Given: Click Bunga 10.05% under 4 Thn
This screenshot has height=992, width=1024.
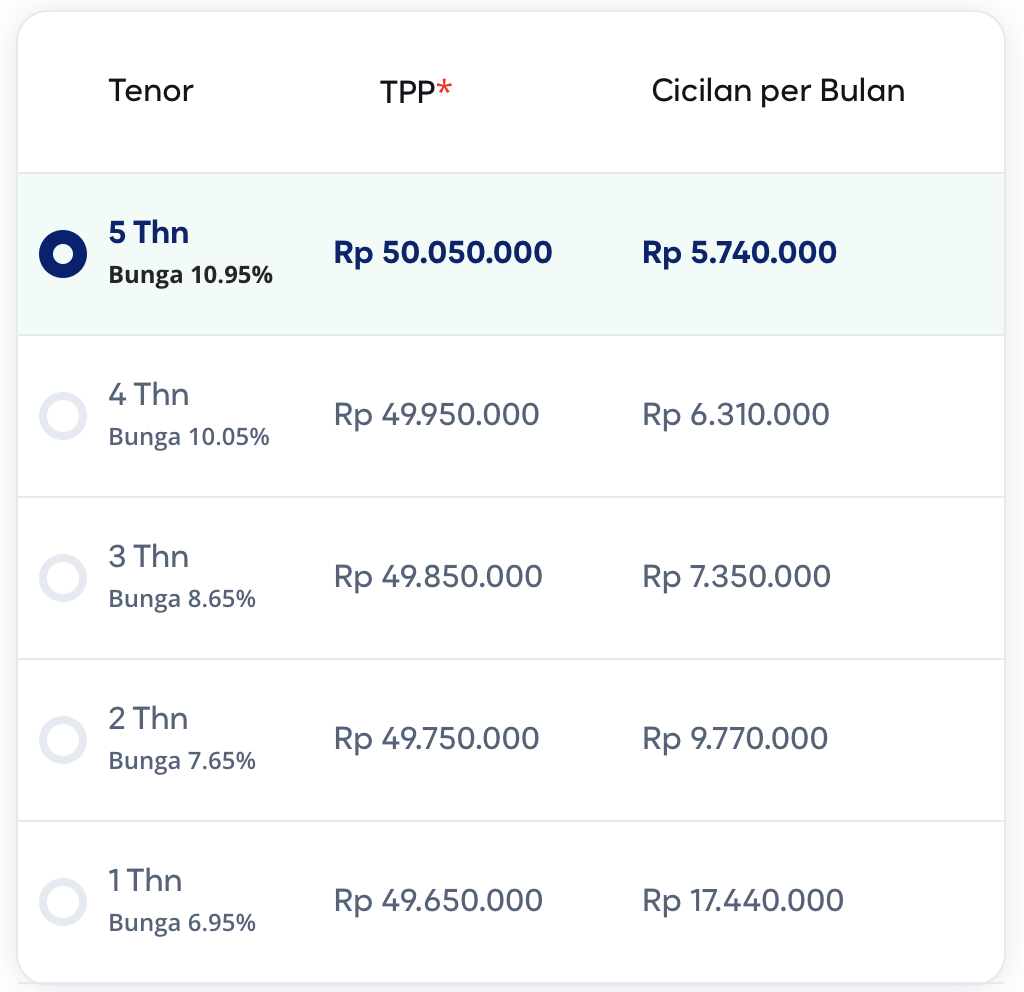Looking at the screenshot, I should point(189,437).
